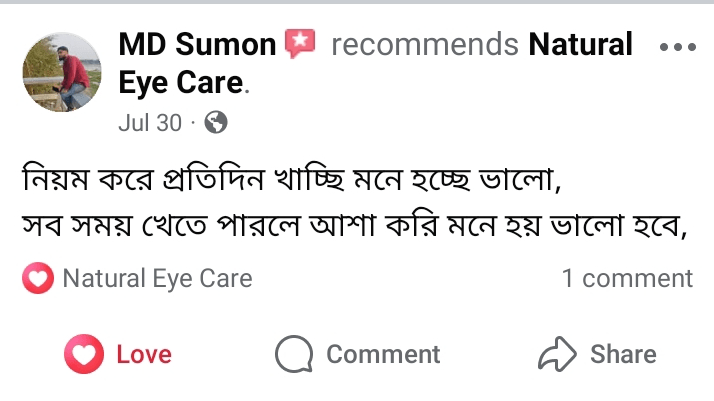The image size is (714, 401).
Task: Toggle the Love reaction text label
Action: tap(144, 354)
